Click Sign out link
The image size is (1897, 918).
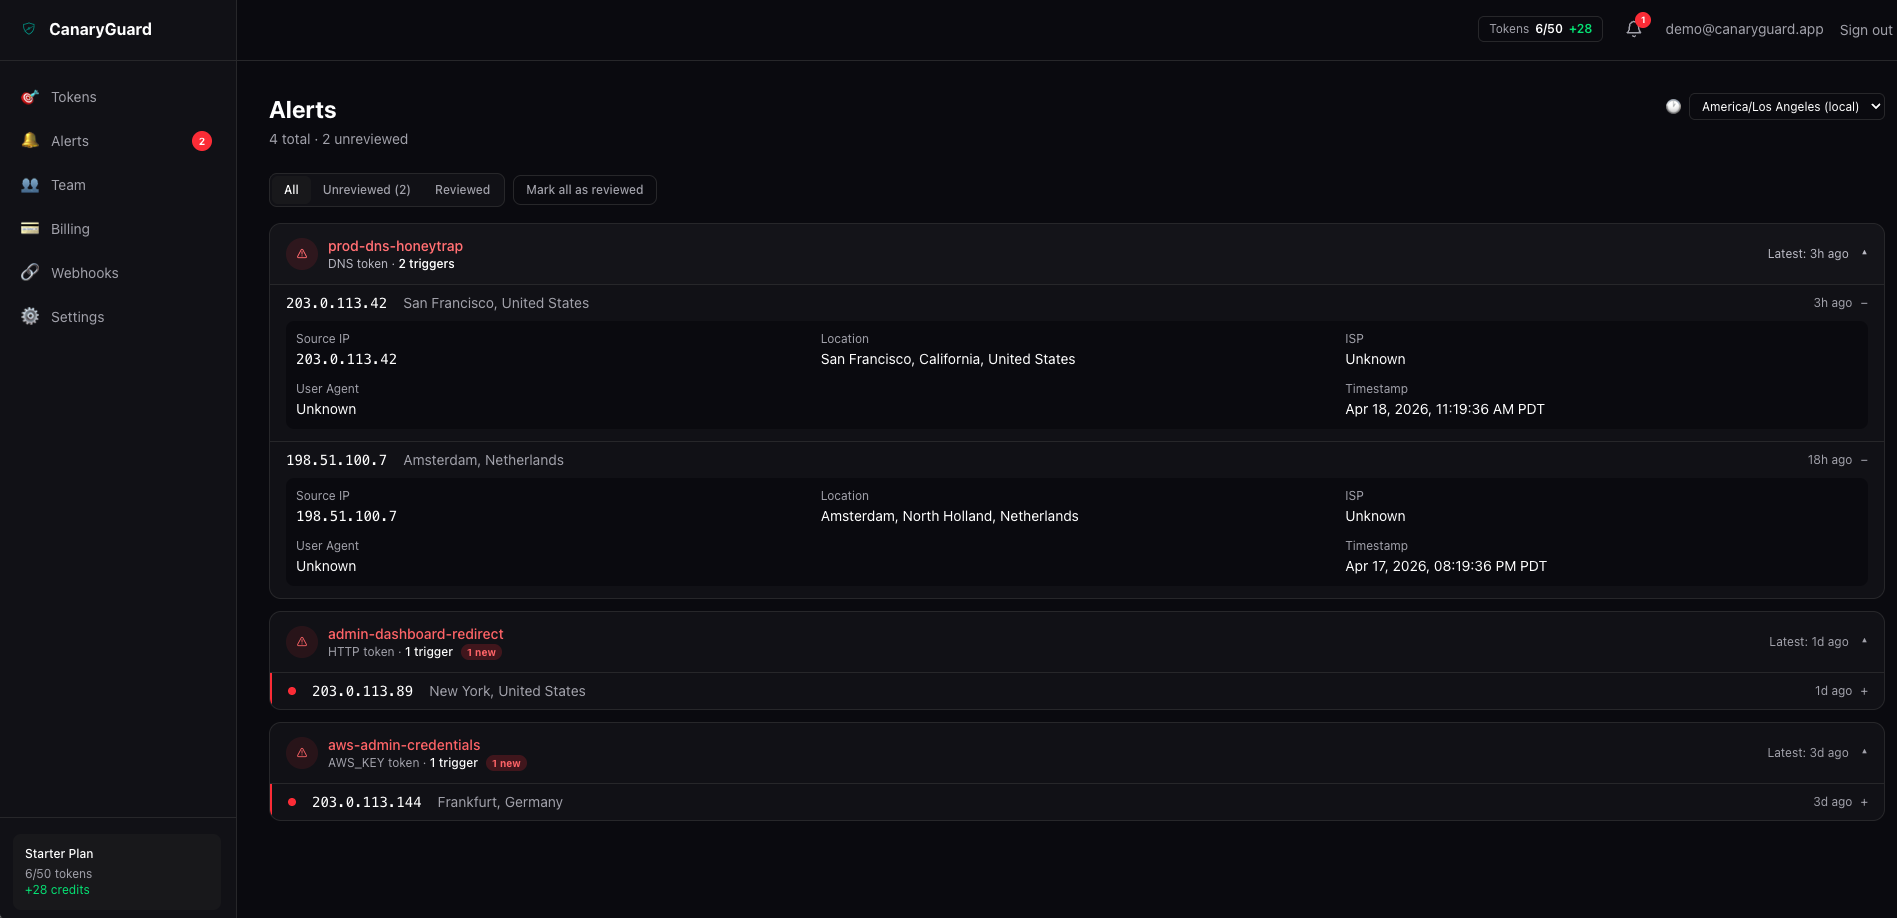[x=1865, y=30]
